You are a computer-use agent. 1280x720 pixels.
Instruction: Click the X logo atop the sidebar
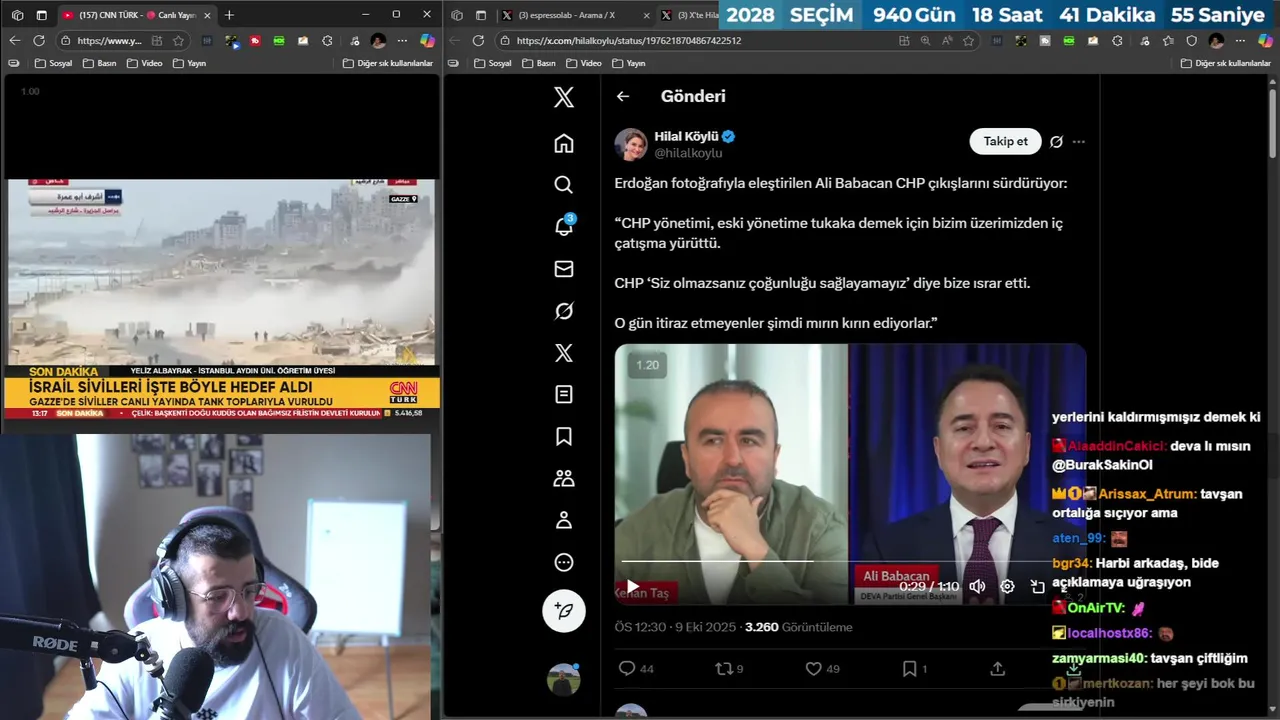[x=564, y=97]
